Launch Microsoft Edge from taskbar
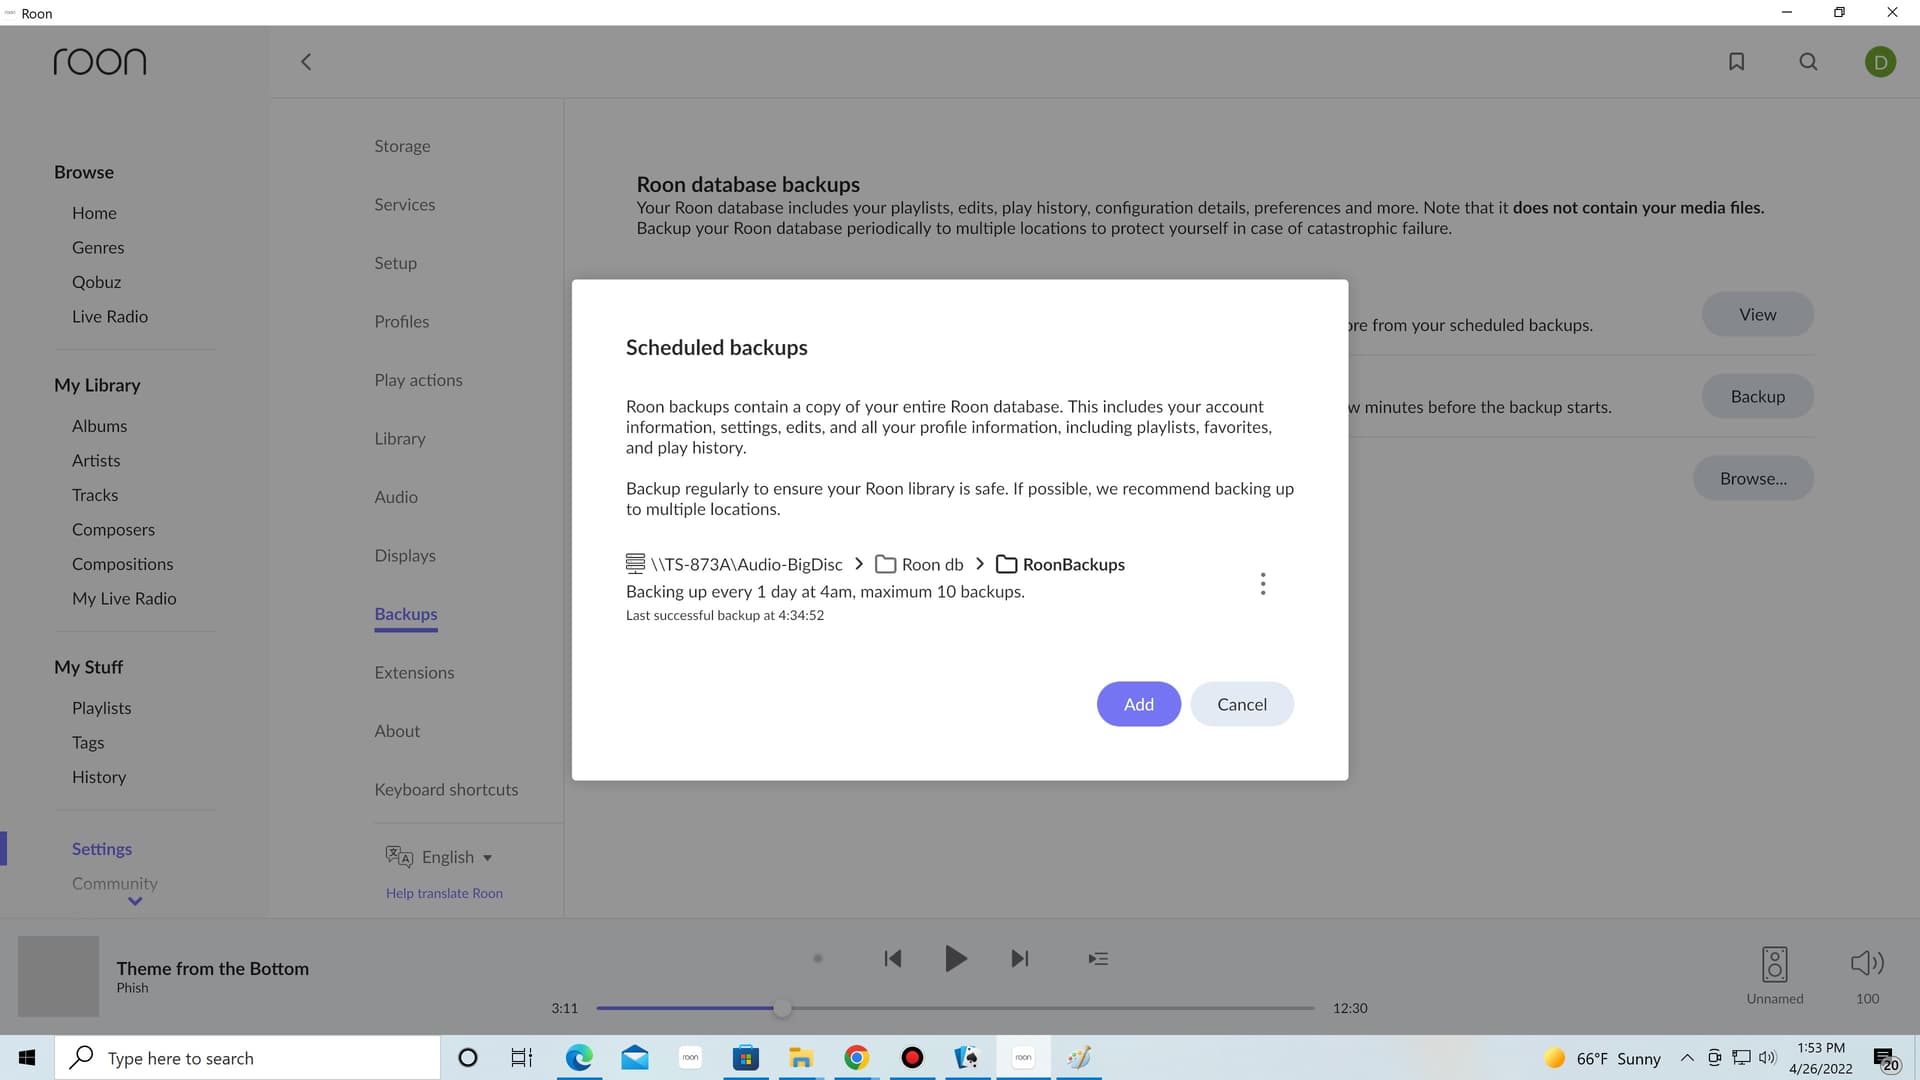The image size is (1920, 1080). pyautogui.click(x=579, y=1058)
